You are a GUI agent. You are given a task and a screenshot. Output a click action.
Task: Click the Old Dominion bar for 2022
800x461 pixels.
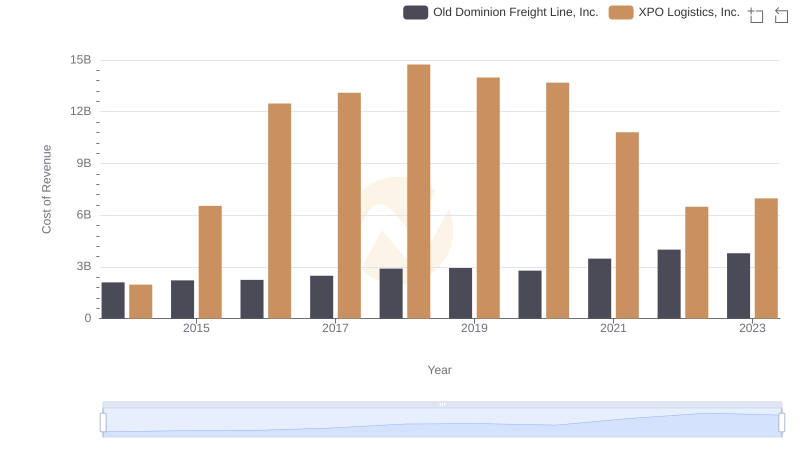point(669,284)
